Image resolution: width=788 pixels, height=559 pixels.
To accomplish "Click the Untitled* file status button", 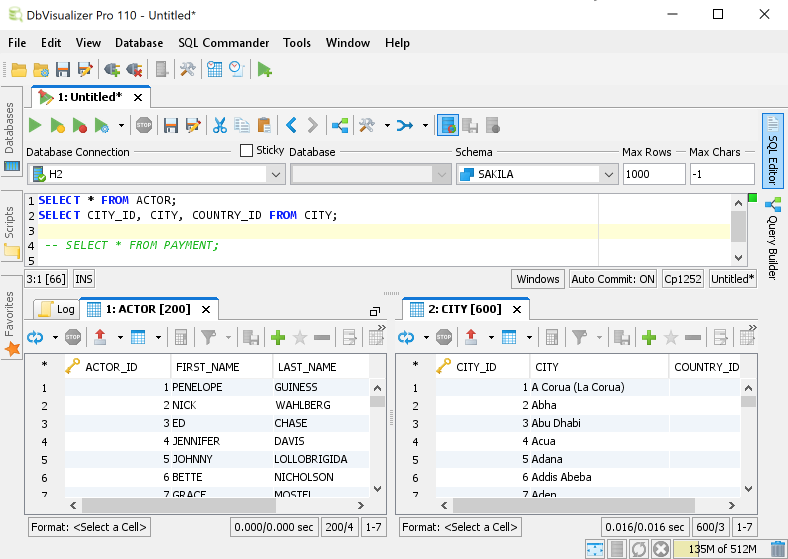I will click(733, 279).
